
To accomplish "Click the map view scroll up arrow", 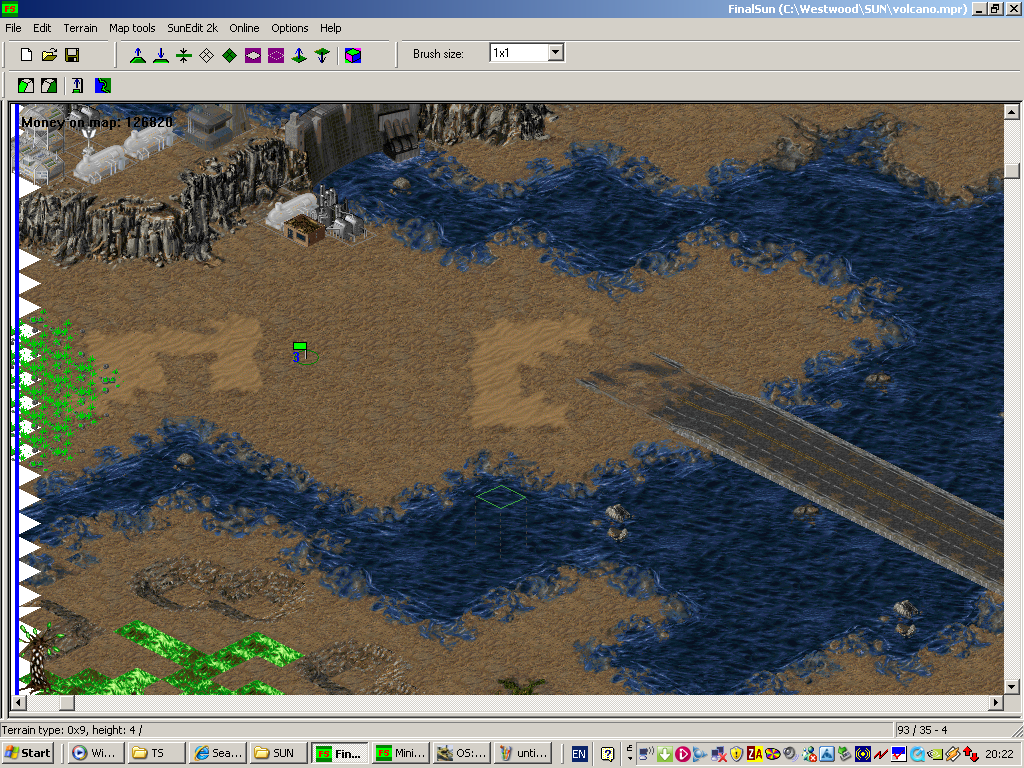I will [x=1012, y=112].
